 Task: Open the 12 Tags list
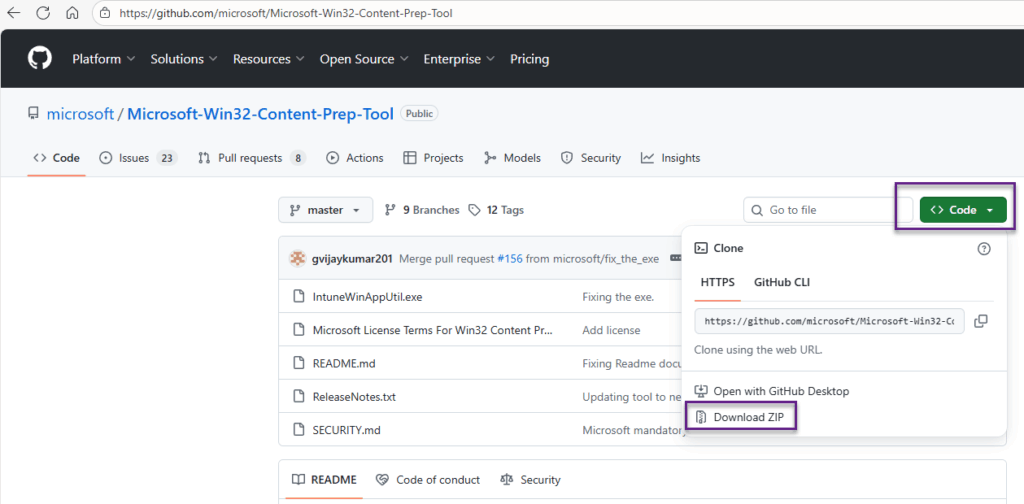point(496,210)
